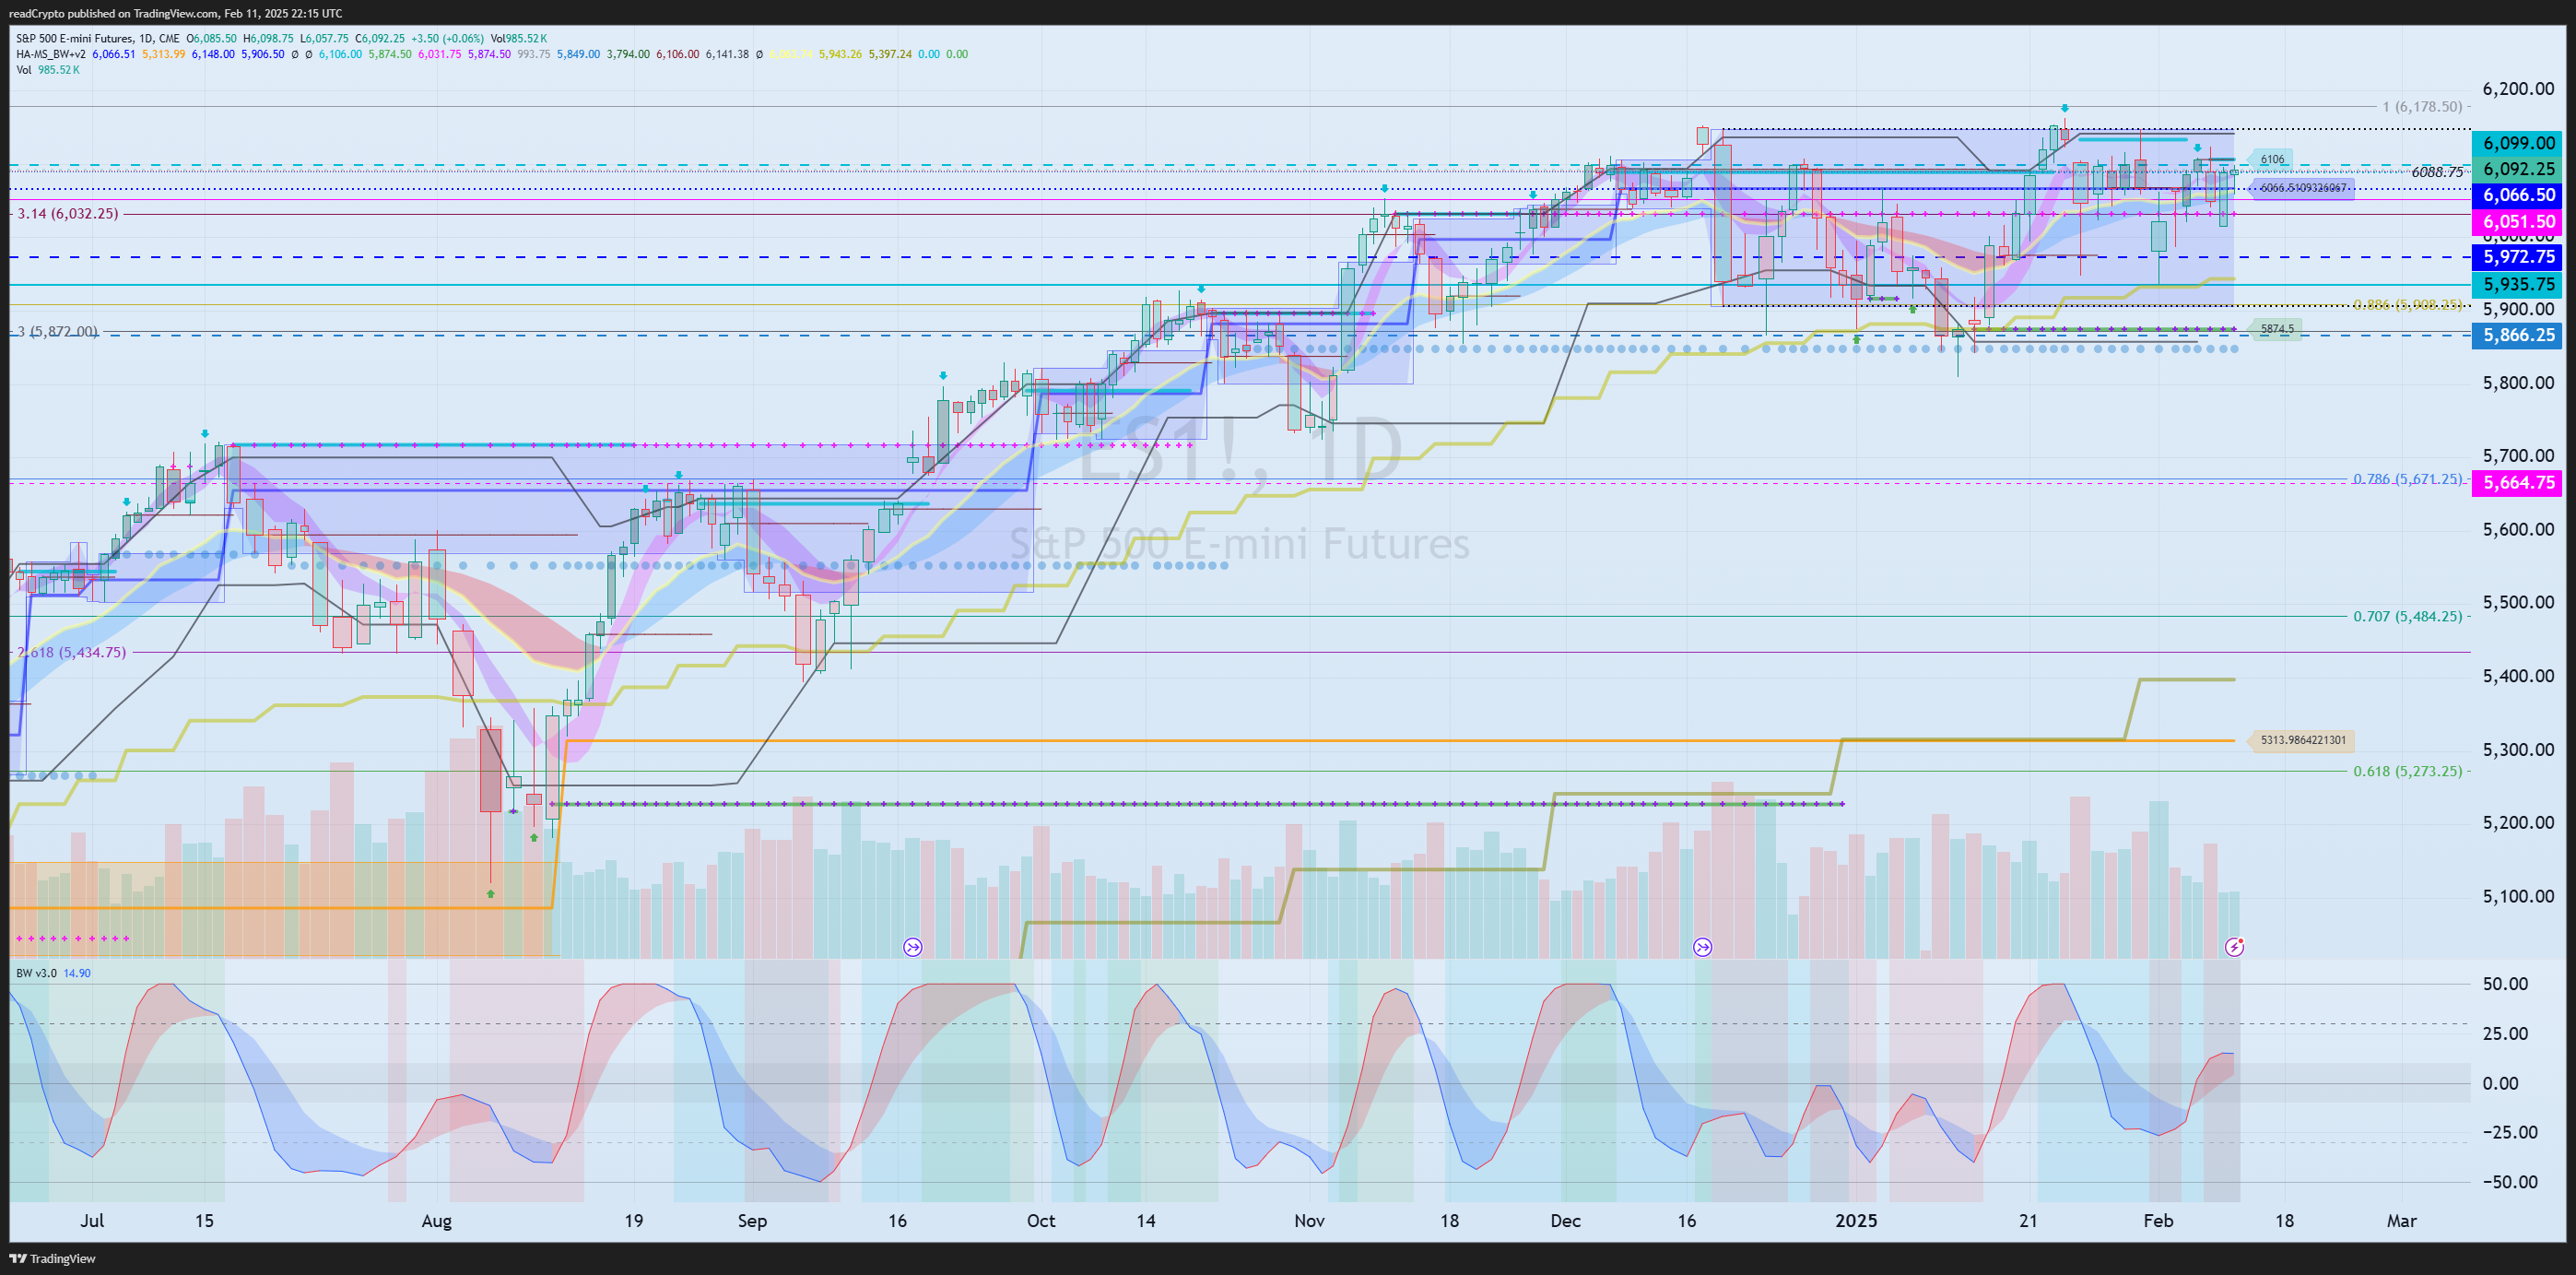The width and height of the screenshot is (2576, 1275).
Task: Click the 6066.5109326067 price tag label
Action: click(x=2302, y=188)
